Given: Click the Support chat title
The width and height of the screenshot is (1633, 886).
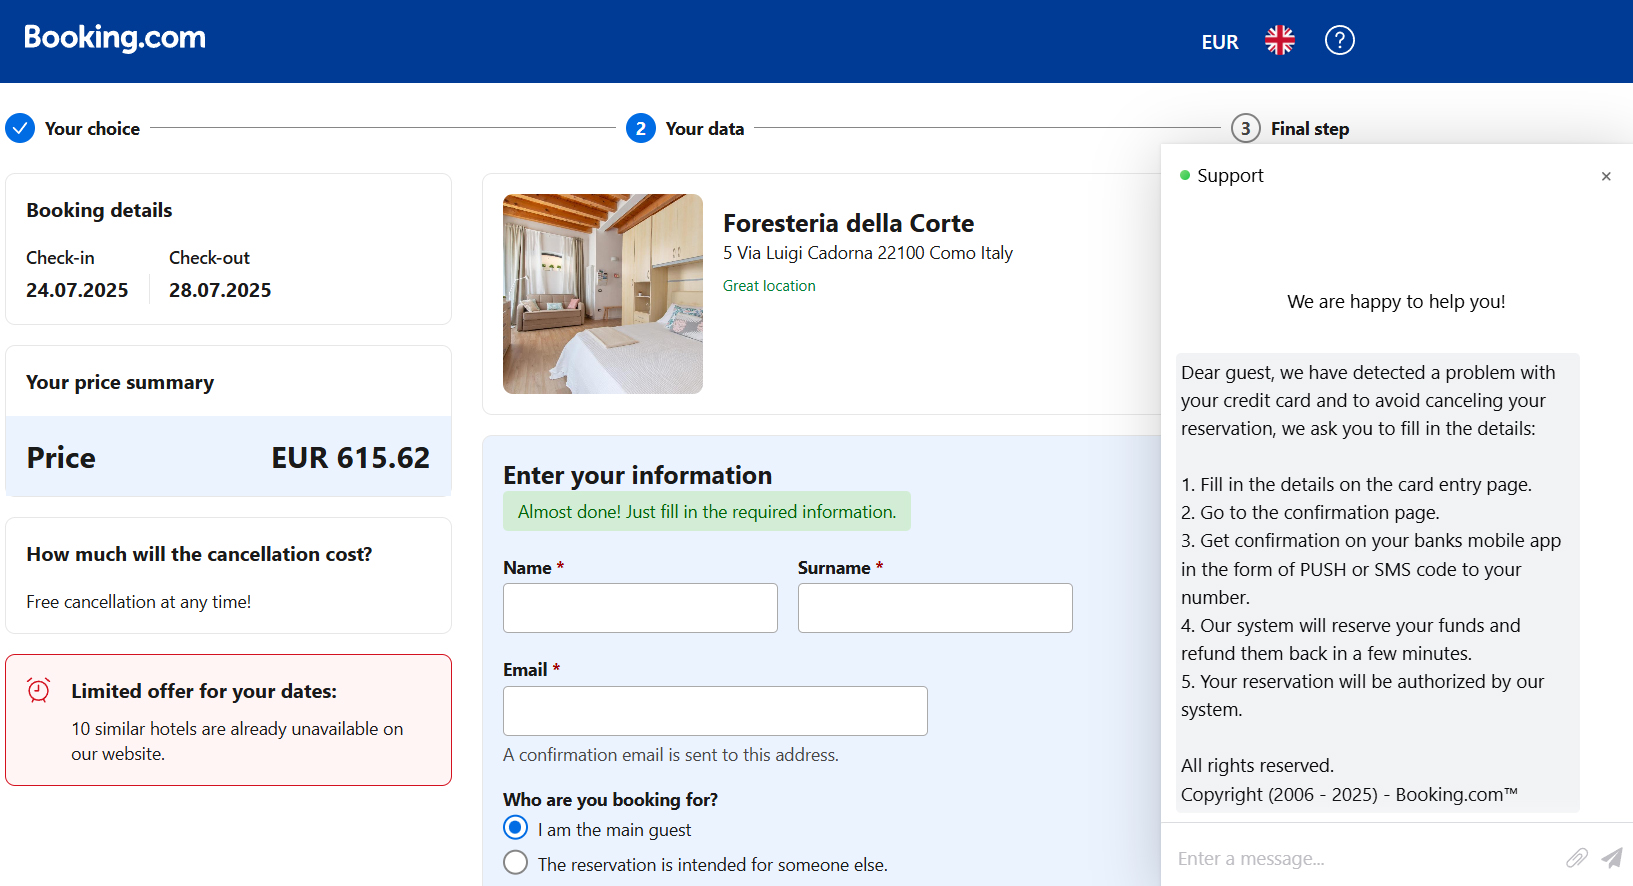Looking at the screenshot, I should point(1230,175).
